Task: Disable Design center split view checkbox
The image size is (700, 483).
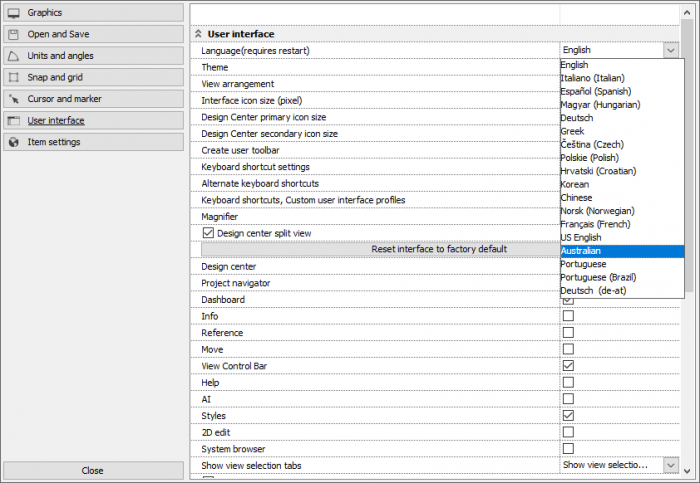Action: 209,233
